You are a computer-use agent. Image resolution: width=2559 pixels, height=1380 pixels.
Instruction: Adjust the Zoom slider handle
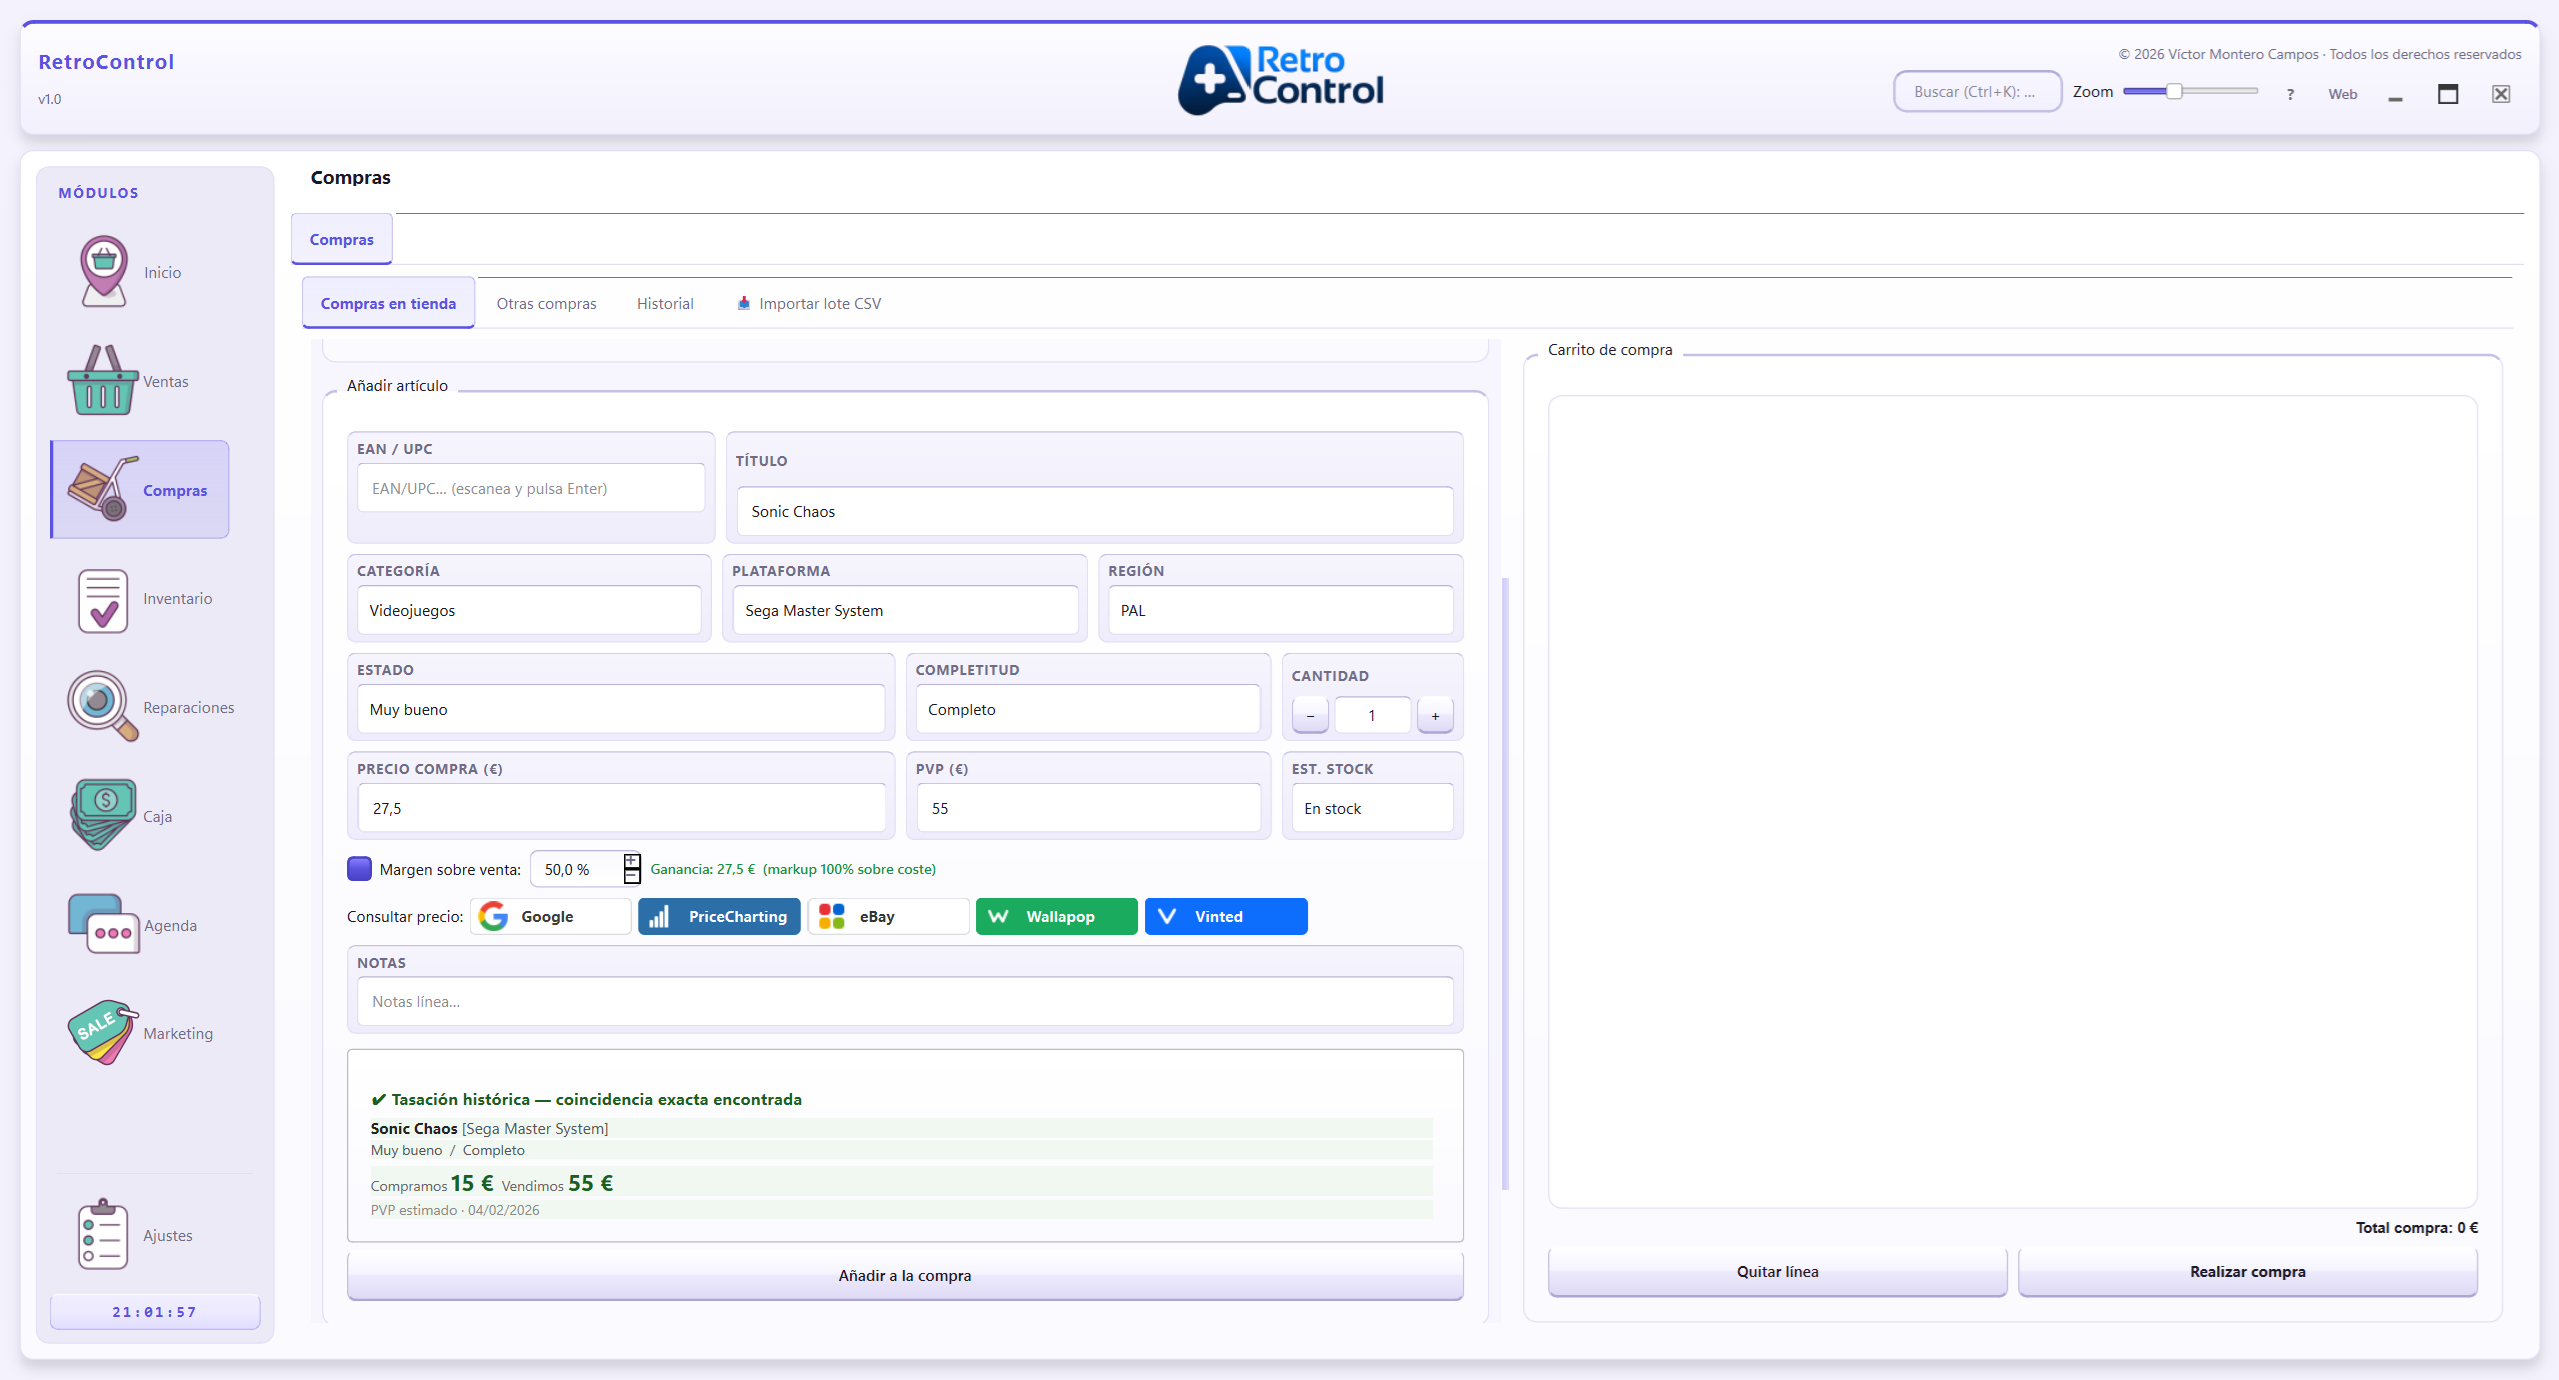point(2173,92)
